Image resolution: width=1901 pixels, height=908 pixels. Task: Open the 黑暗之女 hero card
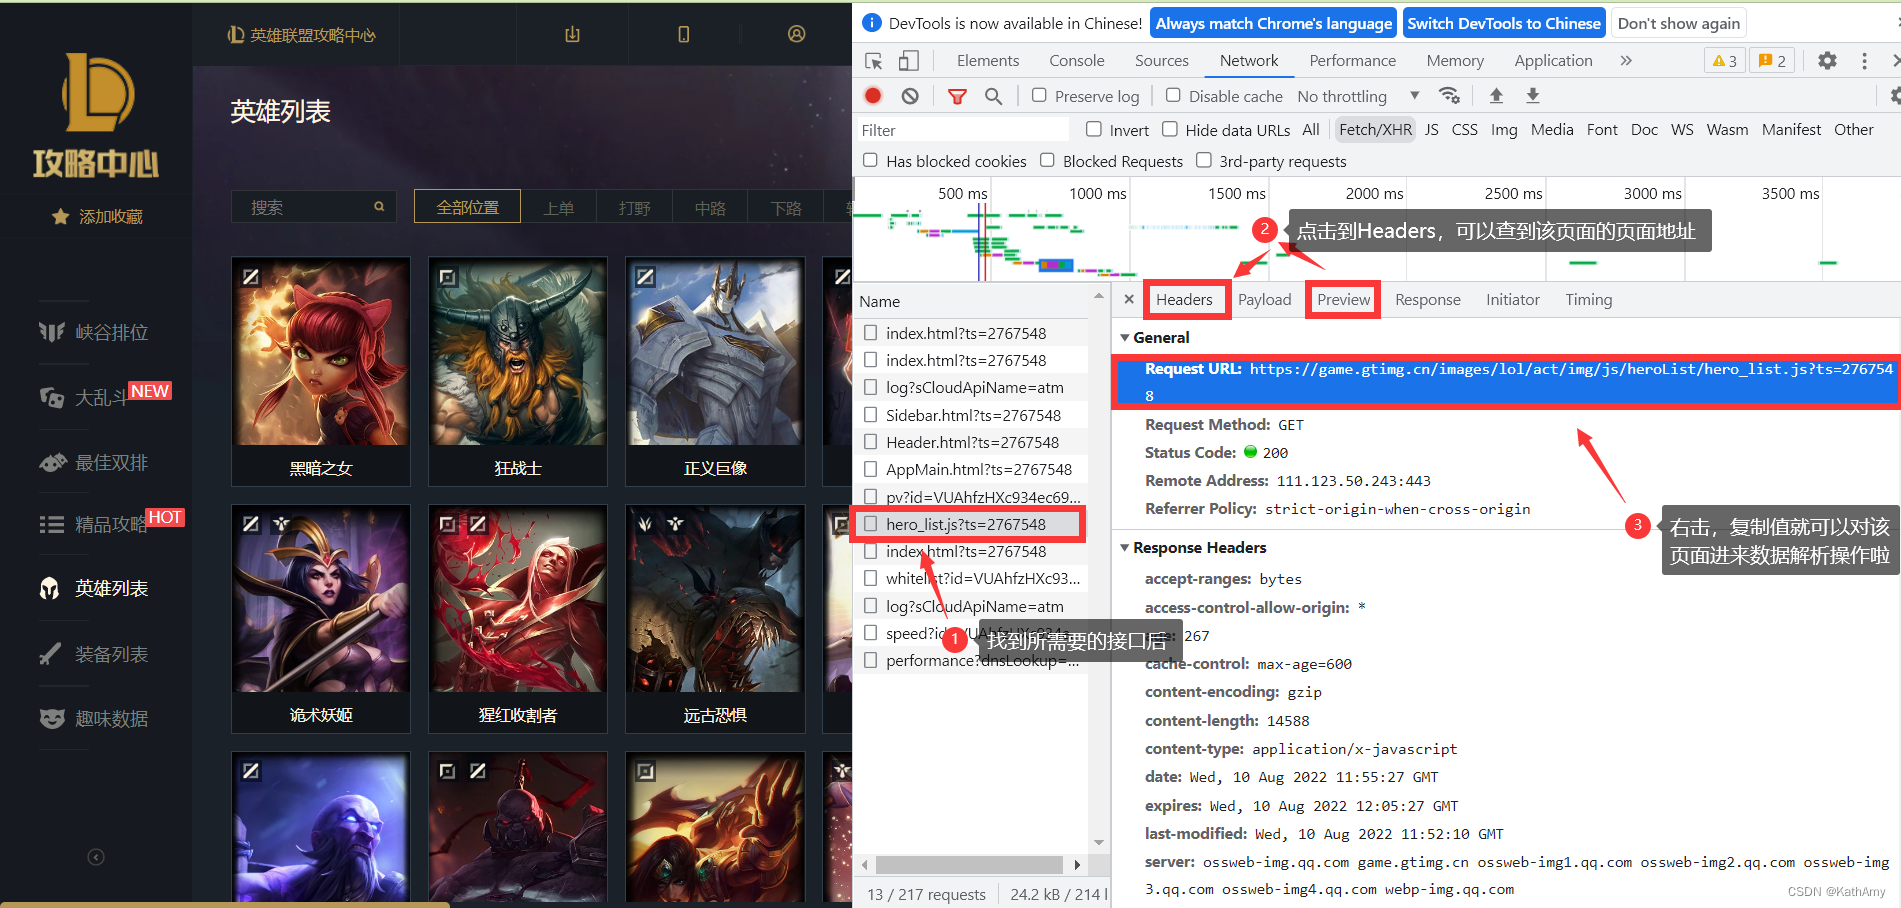(320, 371)
